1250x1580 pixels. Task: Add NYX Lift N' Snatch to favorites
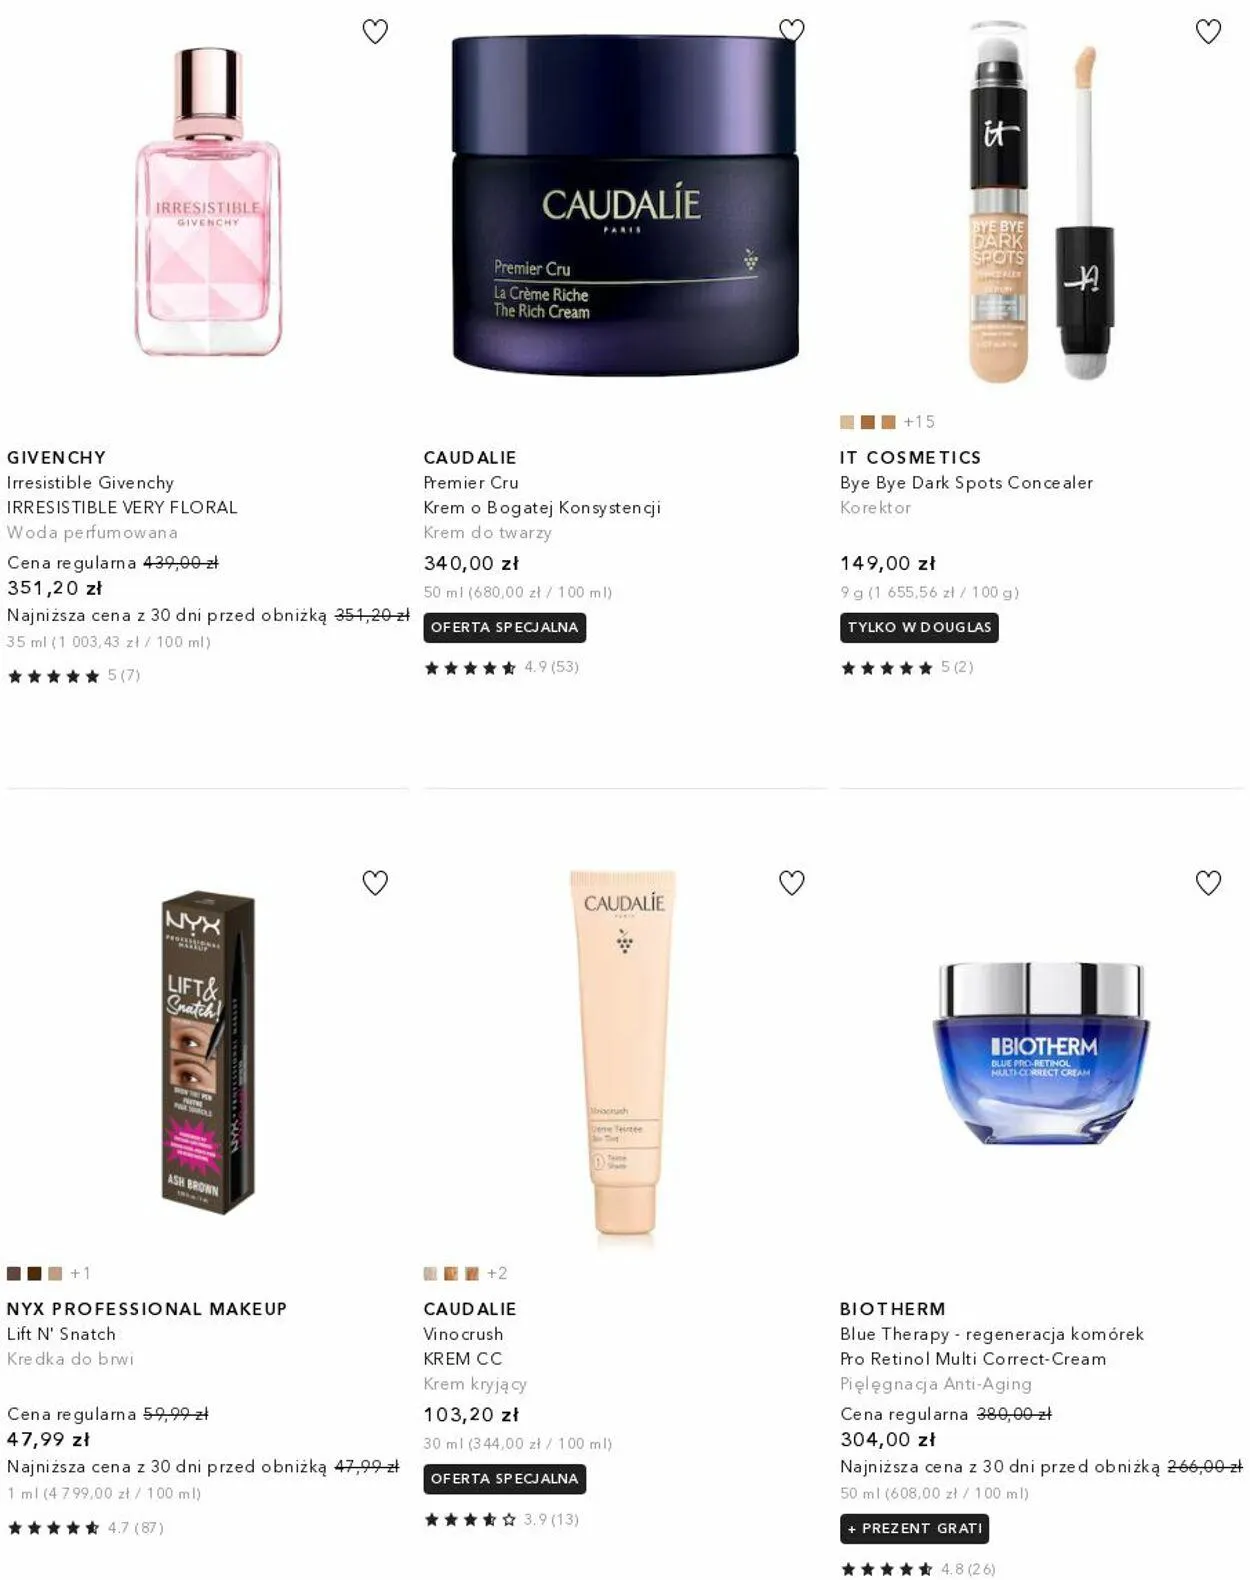click(375, 883)
